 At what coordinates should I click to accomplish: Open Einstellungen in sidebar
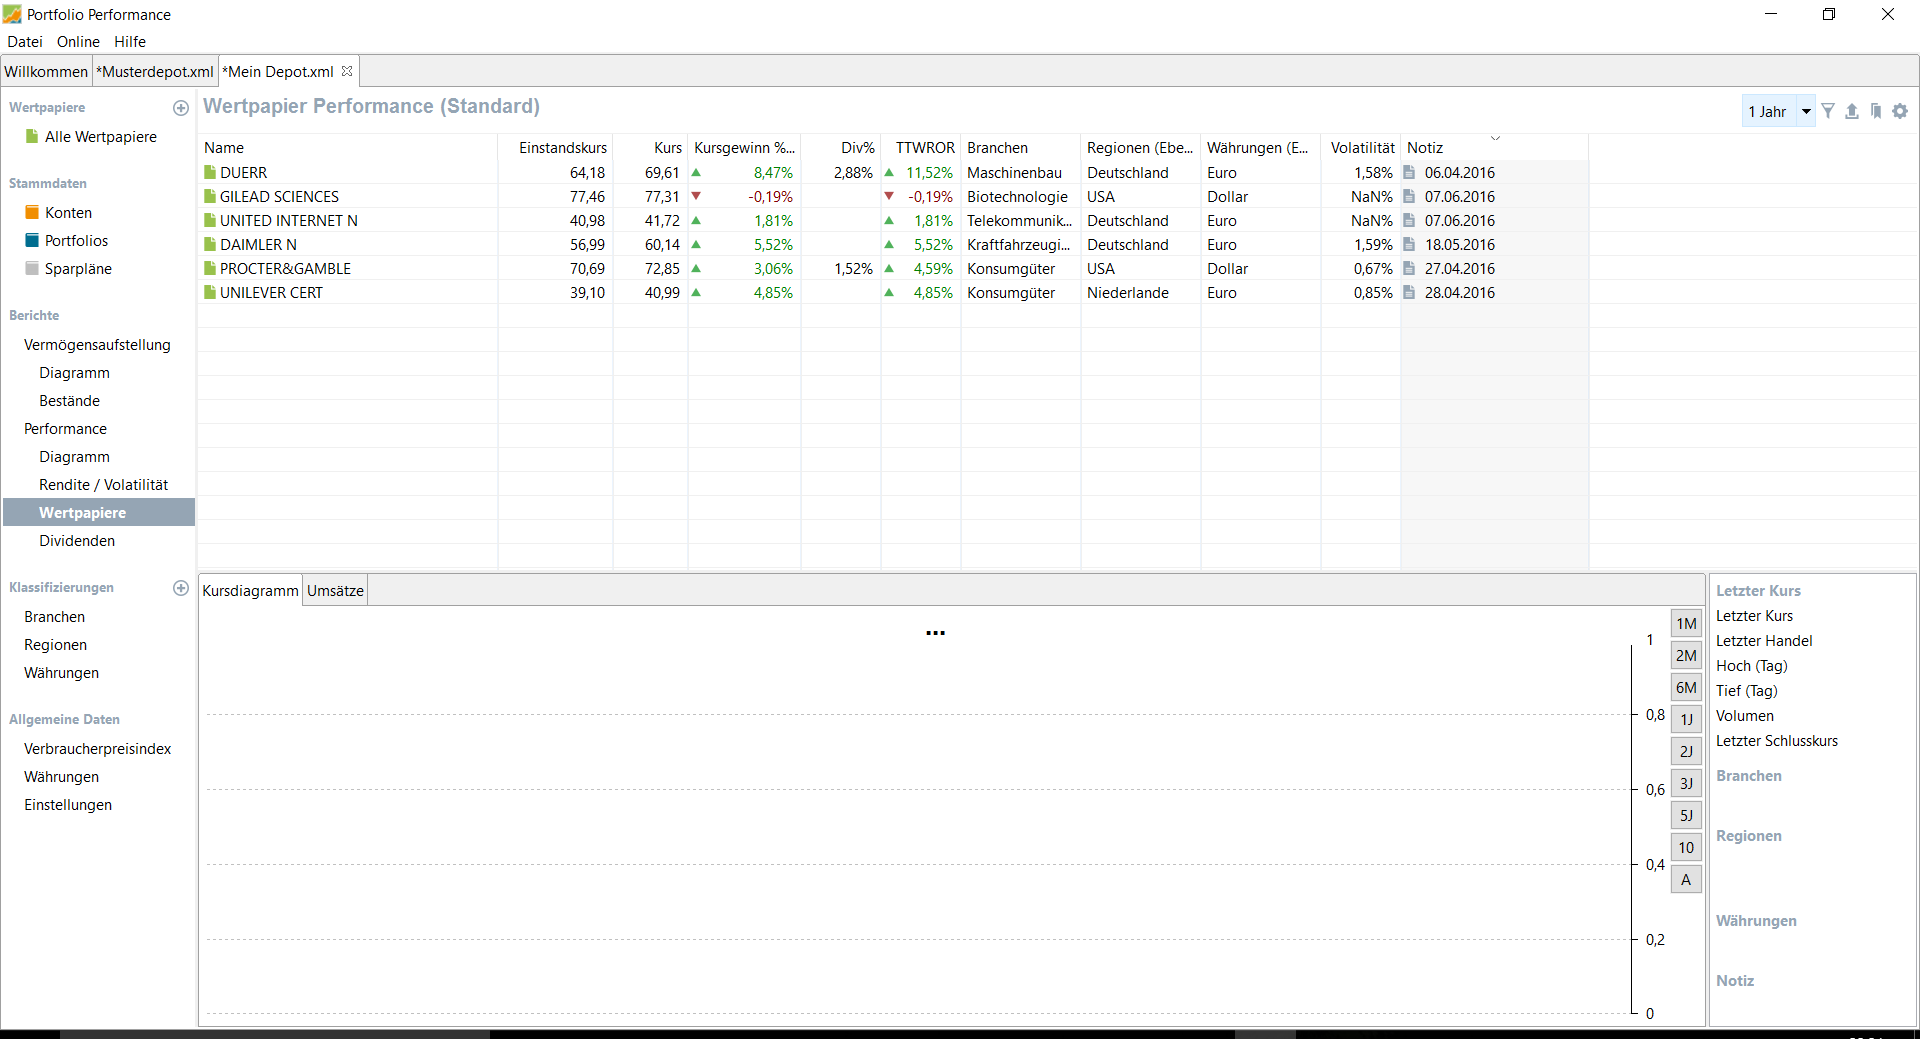click(68, 804)
